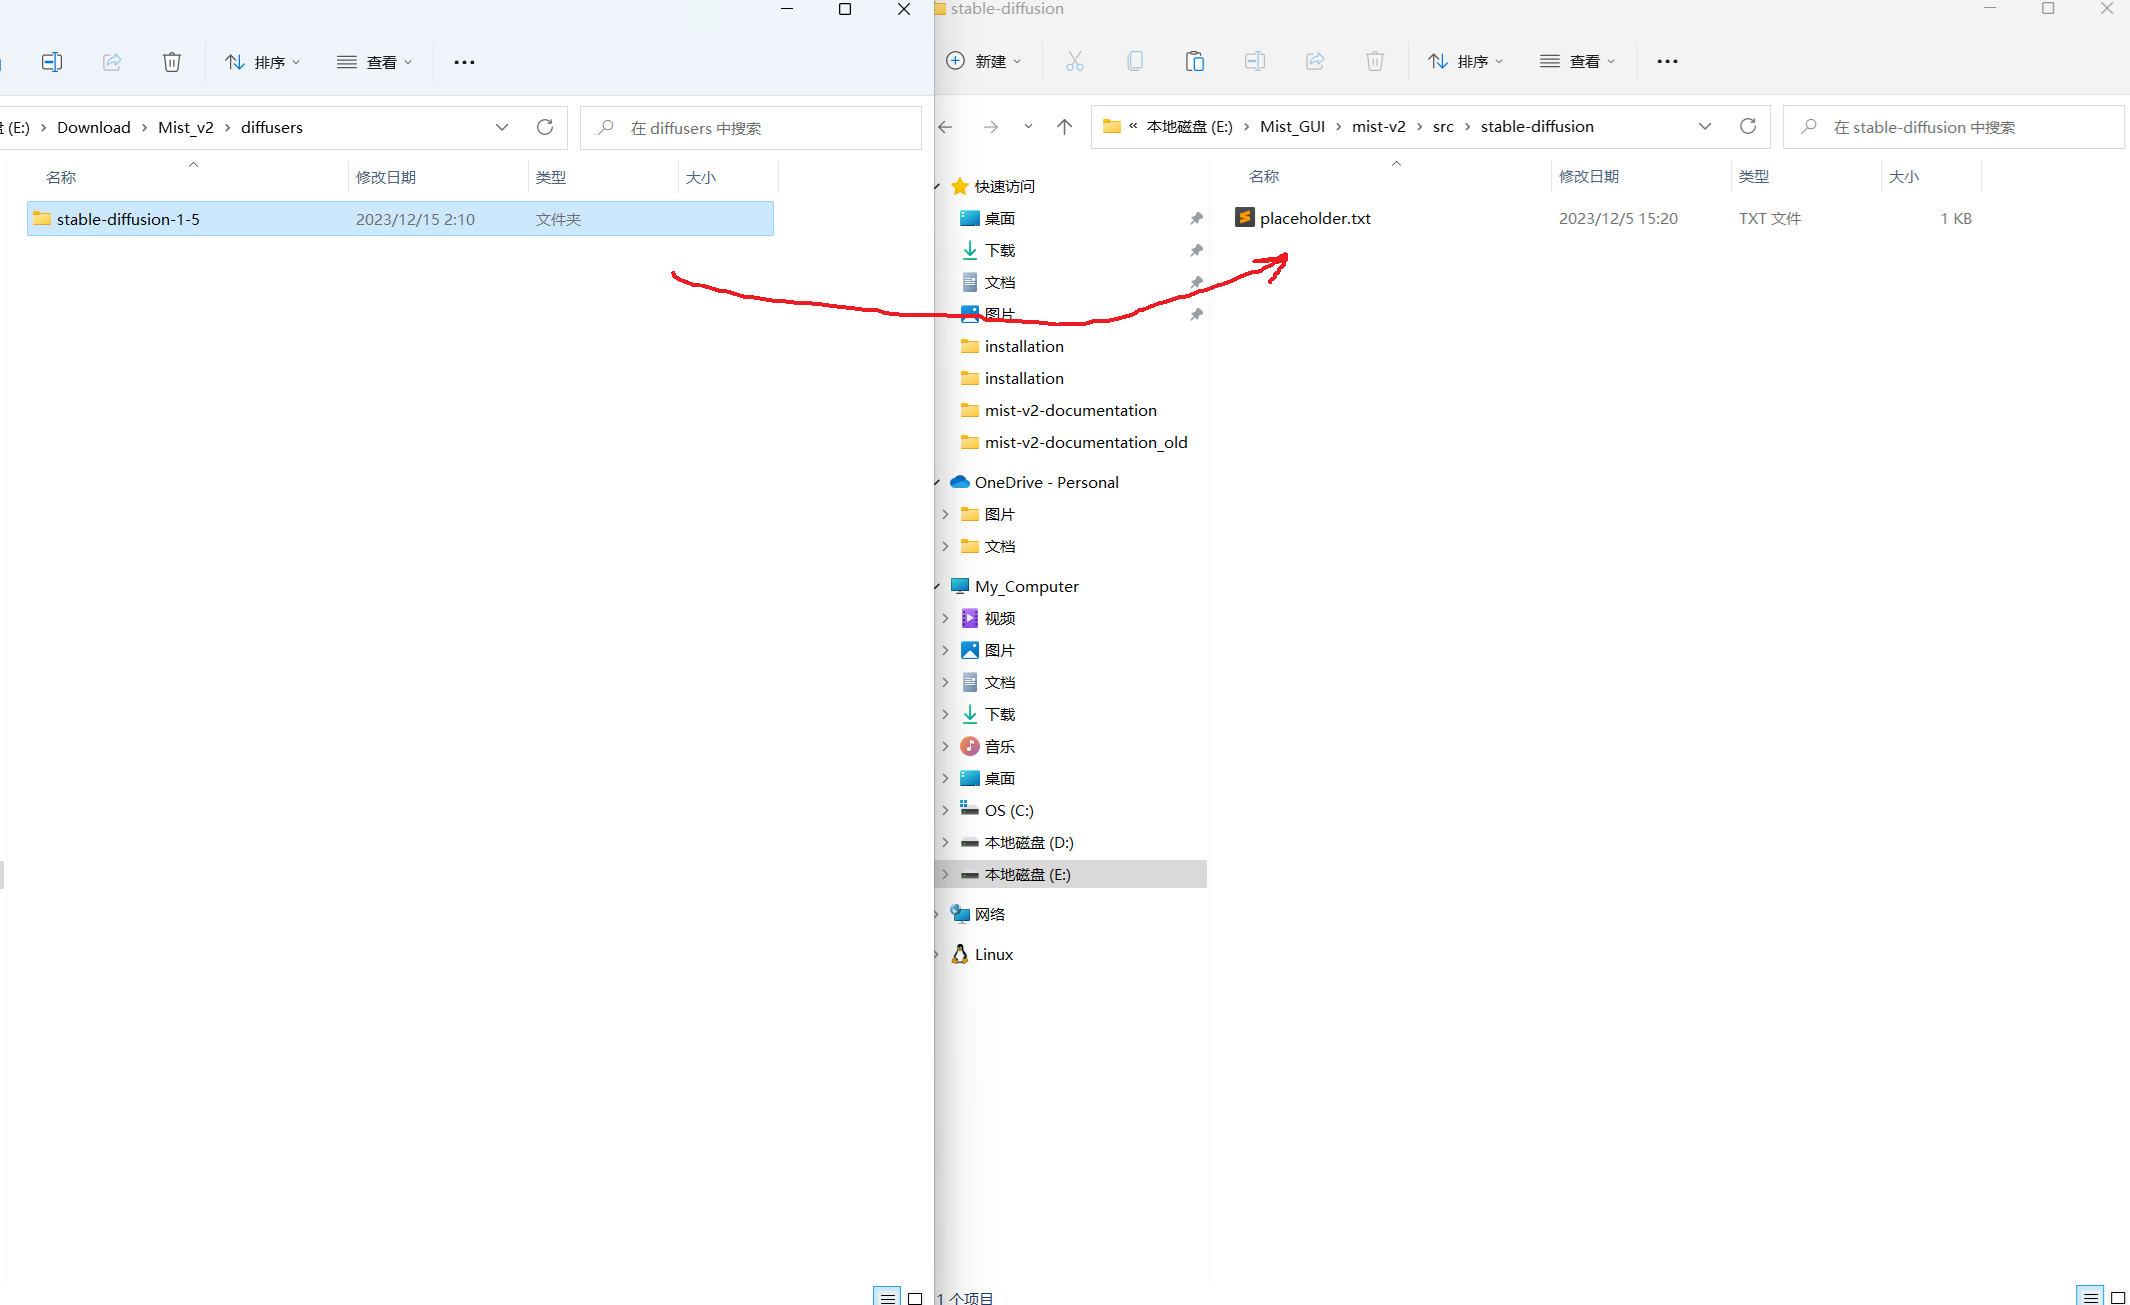Click the back arrow in right window

(x=945, y=126)
